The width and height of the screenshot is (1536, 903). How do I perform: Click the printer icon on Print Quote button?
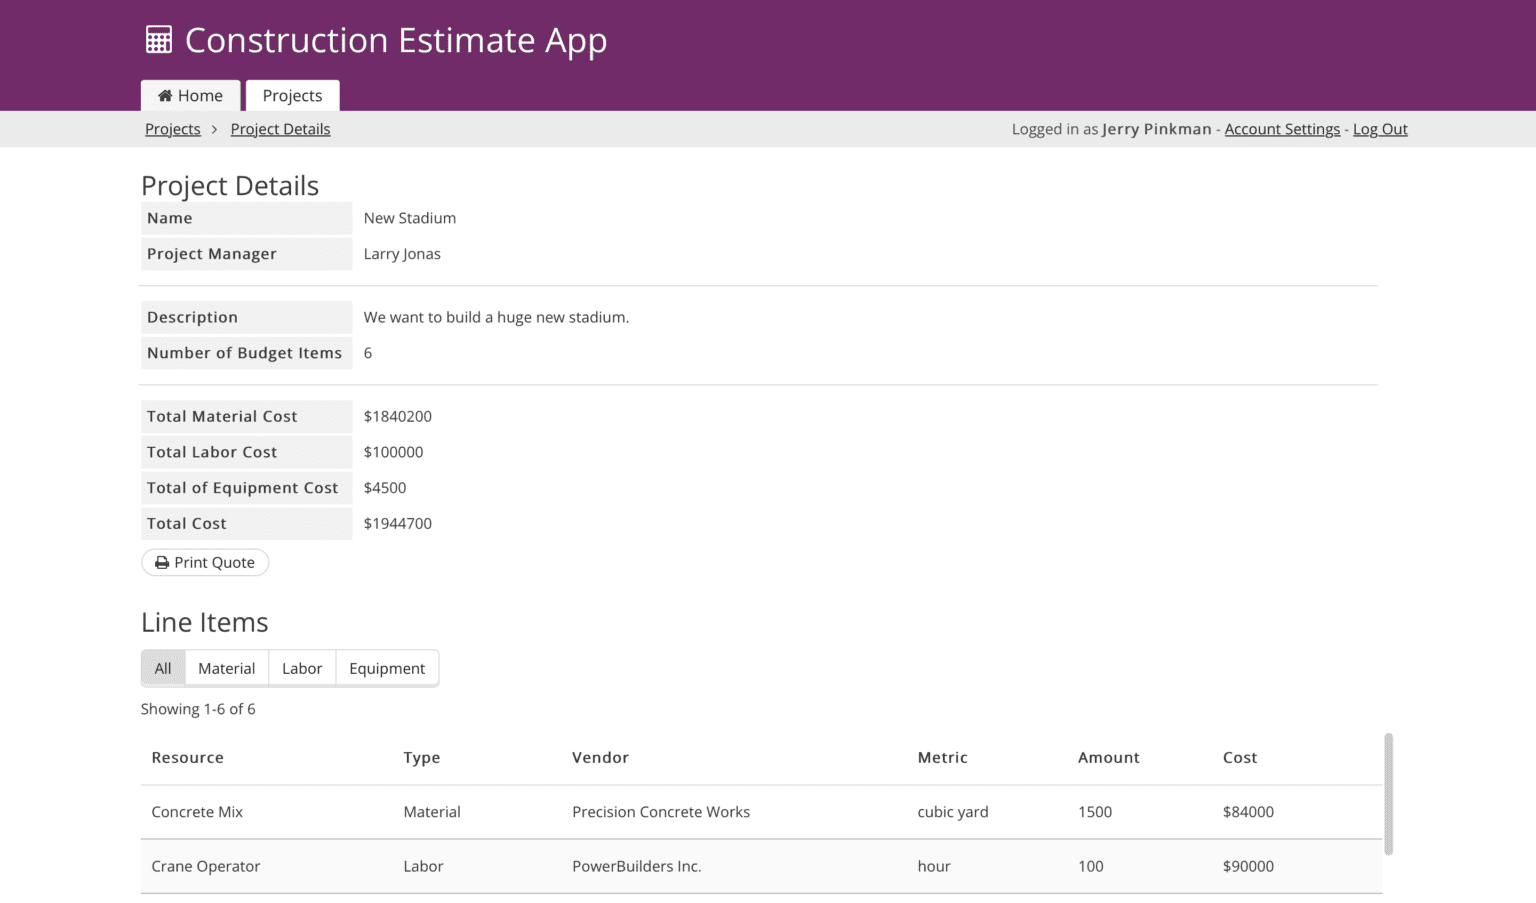point(162,562)
